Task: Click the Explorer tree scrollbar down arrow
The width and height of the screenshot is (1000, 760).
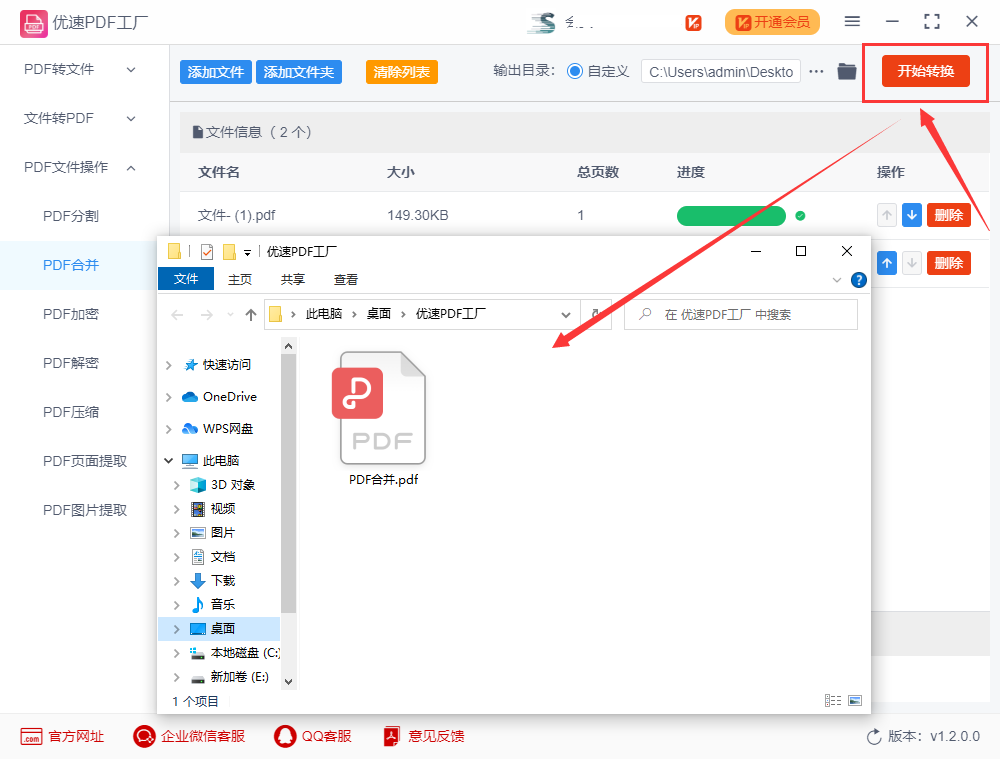Action: coord(288,682)
